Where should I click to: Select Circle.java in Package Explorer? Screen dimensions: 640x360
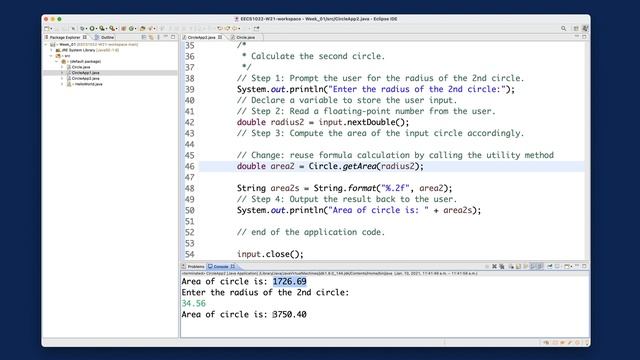[x=81, y=67]
